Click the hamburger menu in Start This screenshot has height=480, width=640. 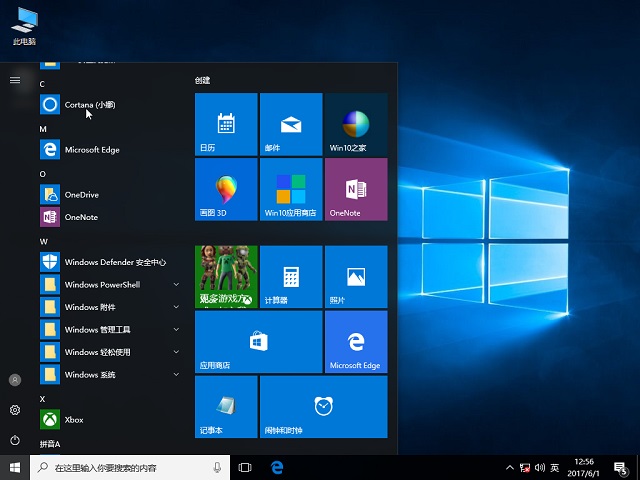(15, 80)
